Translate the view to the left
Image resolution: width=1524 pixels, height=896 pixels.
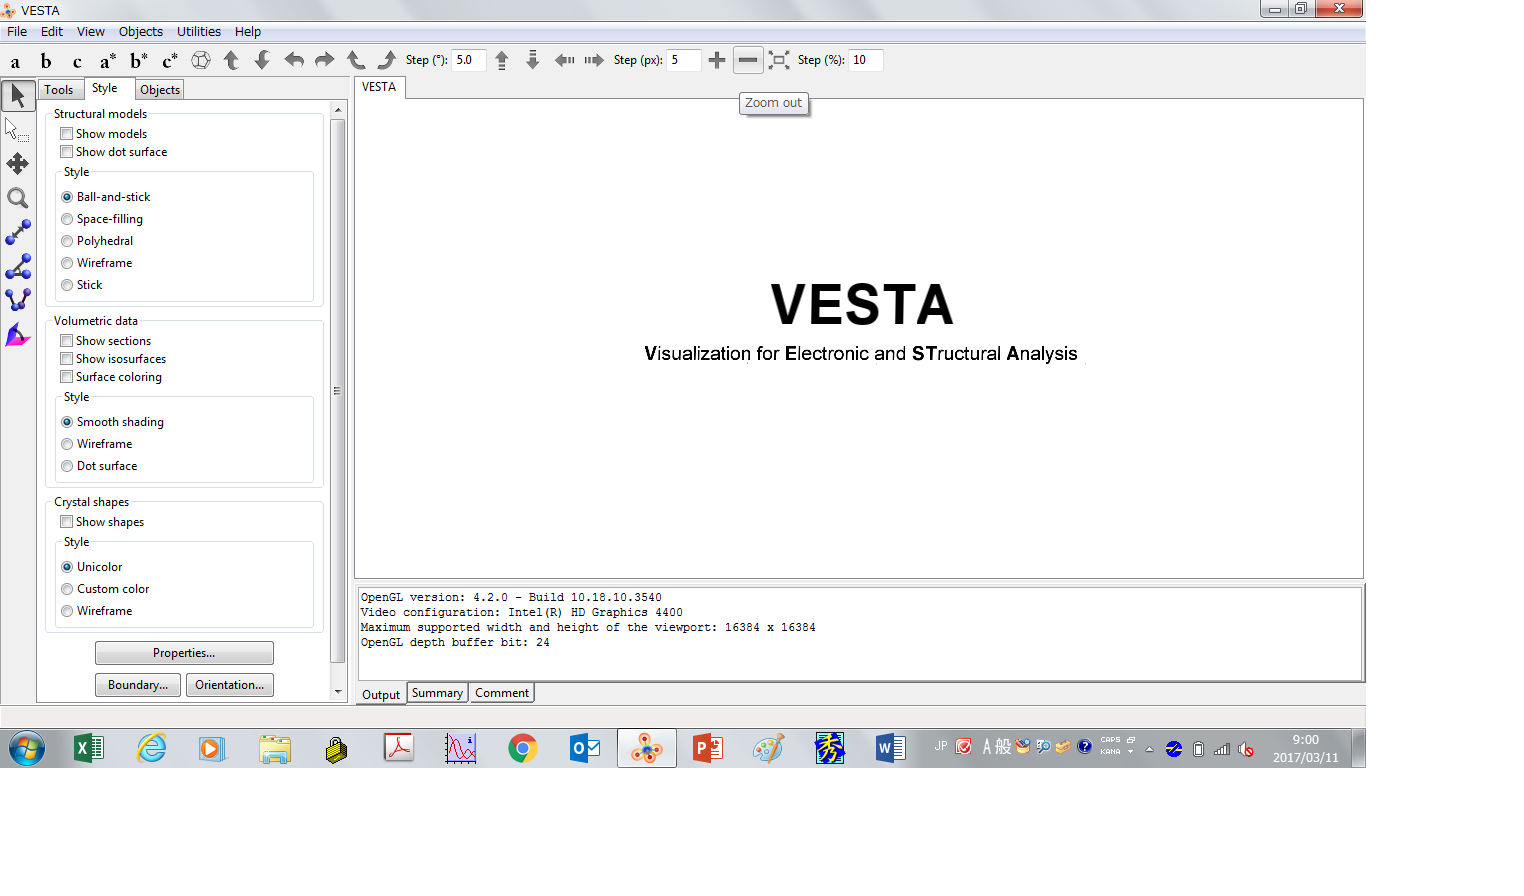point(564,61)
